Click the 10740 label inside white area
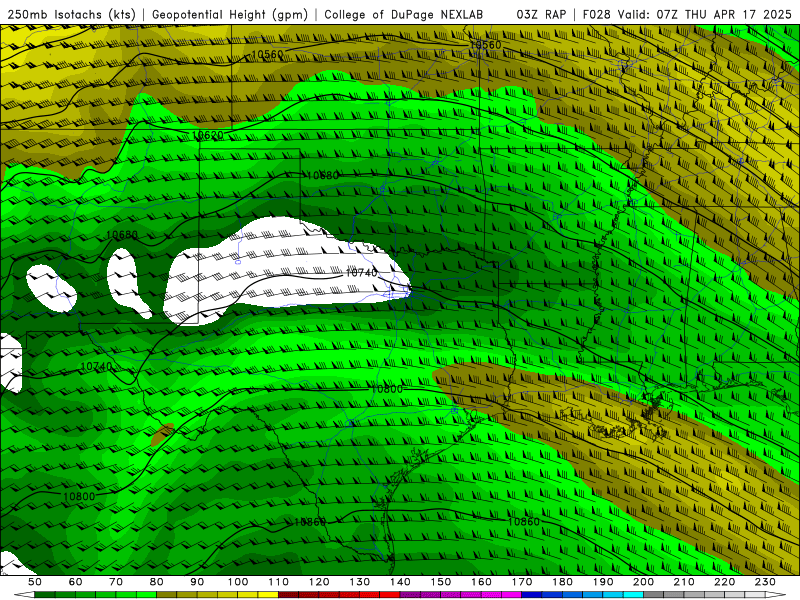This screenshot has width=800, height=600. point(362,272)
